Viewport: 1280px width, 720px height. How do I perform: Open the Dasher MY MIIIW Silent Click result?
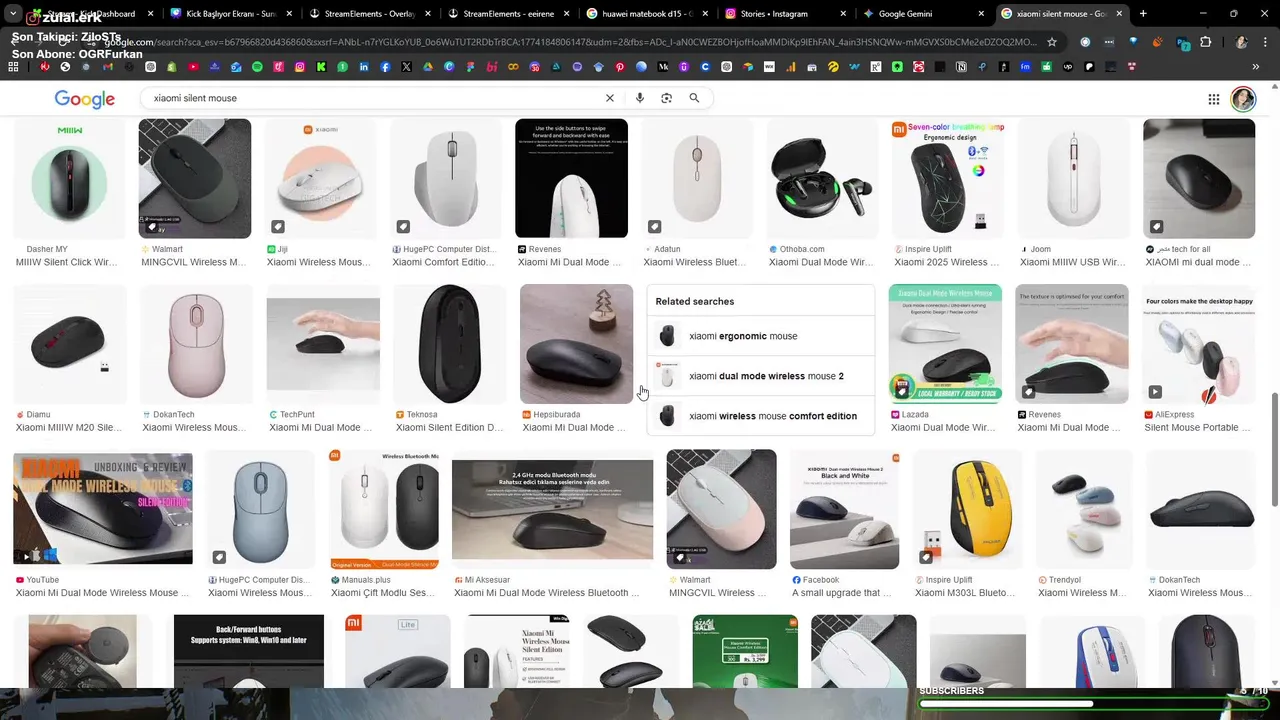(69, 179)
